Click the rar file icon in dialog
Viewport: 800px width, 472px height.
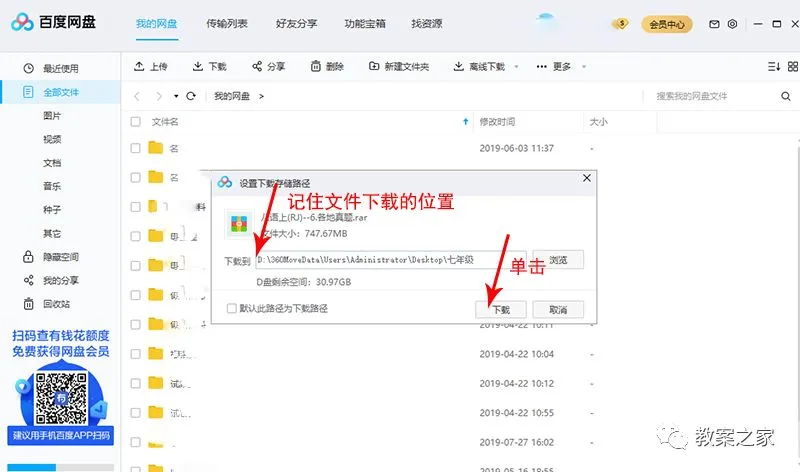click(239, 224)
